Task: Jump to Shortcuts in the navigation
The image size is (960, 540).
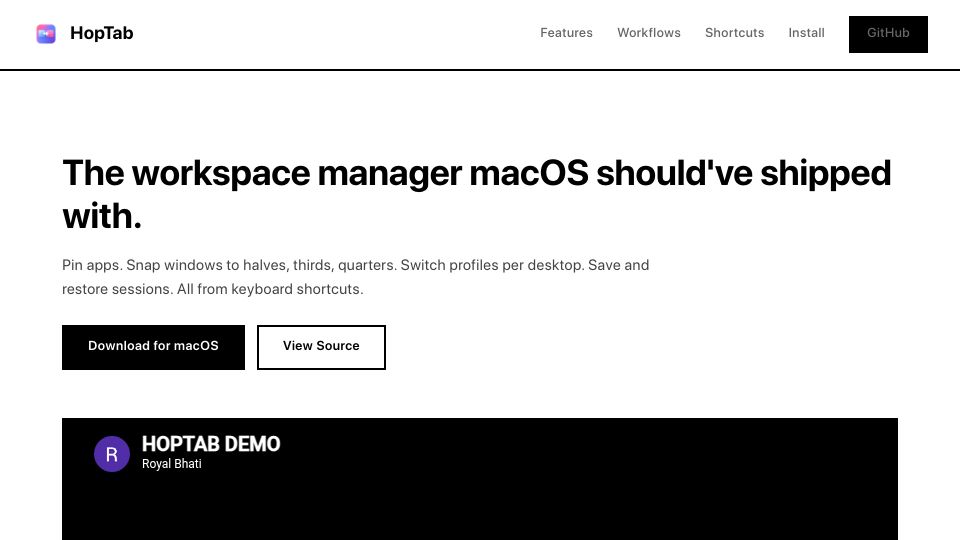Action: [x=735, y=33]
